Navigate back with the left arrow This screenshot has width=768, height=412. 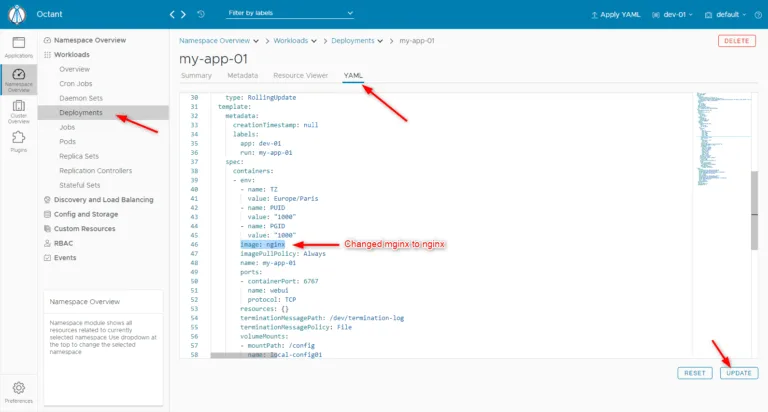172,14
